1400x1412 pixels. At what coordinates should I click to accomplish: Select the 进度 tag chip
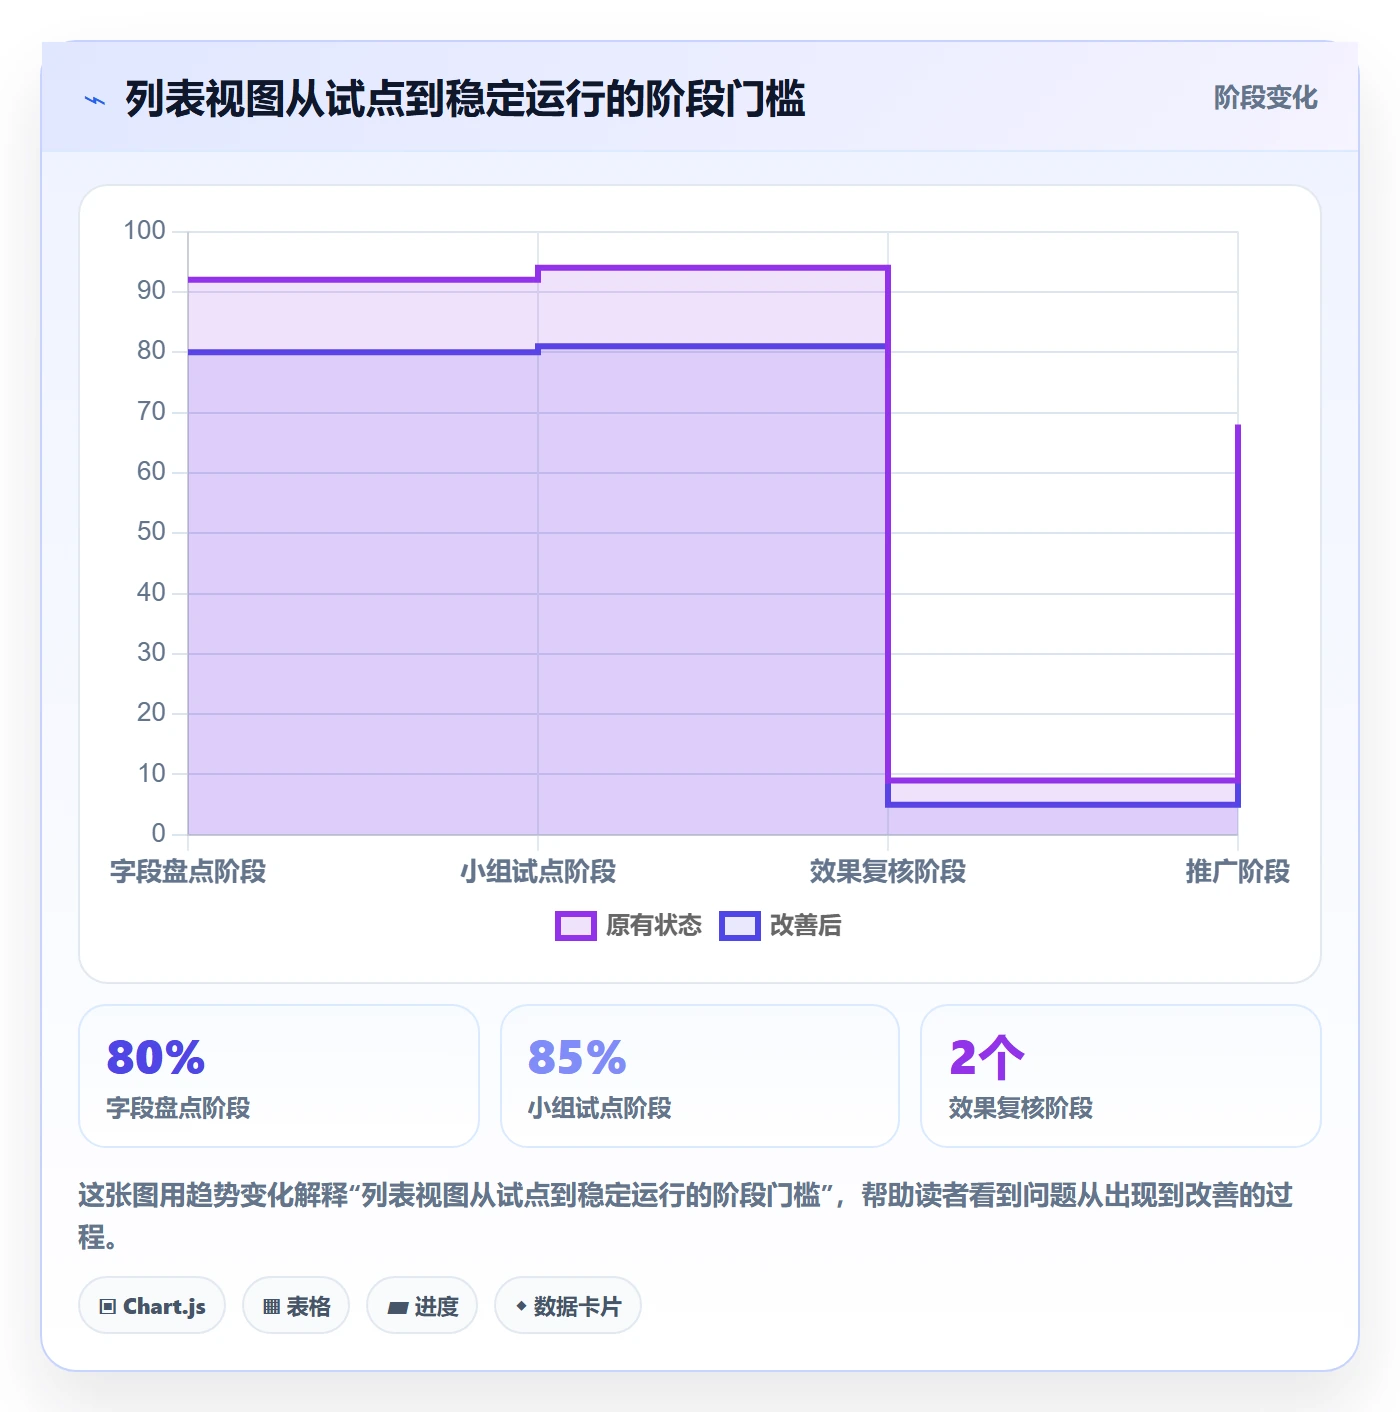point(422,1306)
